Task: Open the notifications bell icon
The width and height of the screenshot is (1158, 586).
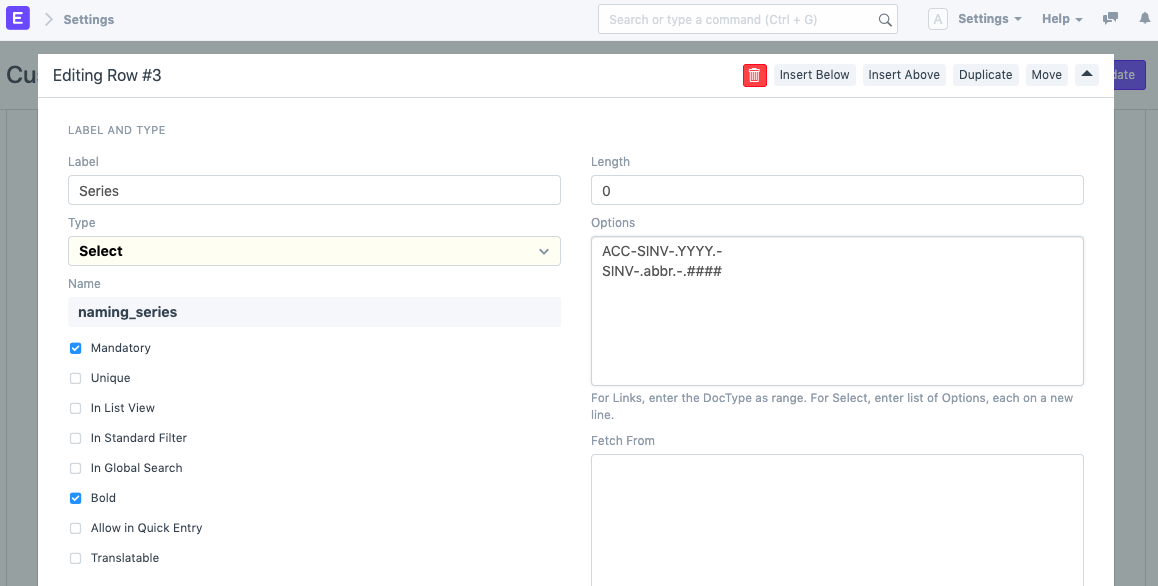Action: (1144, 19)
